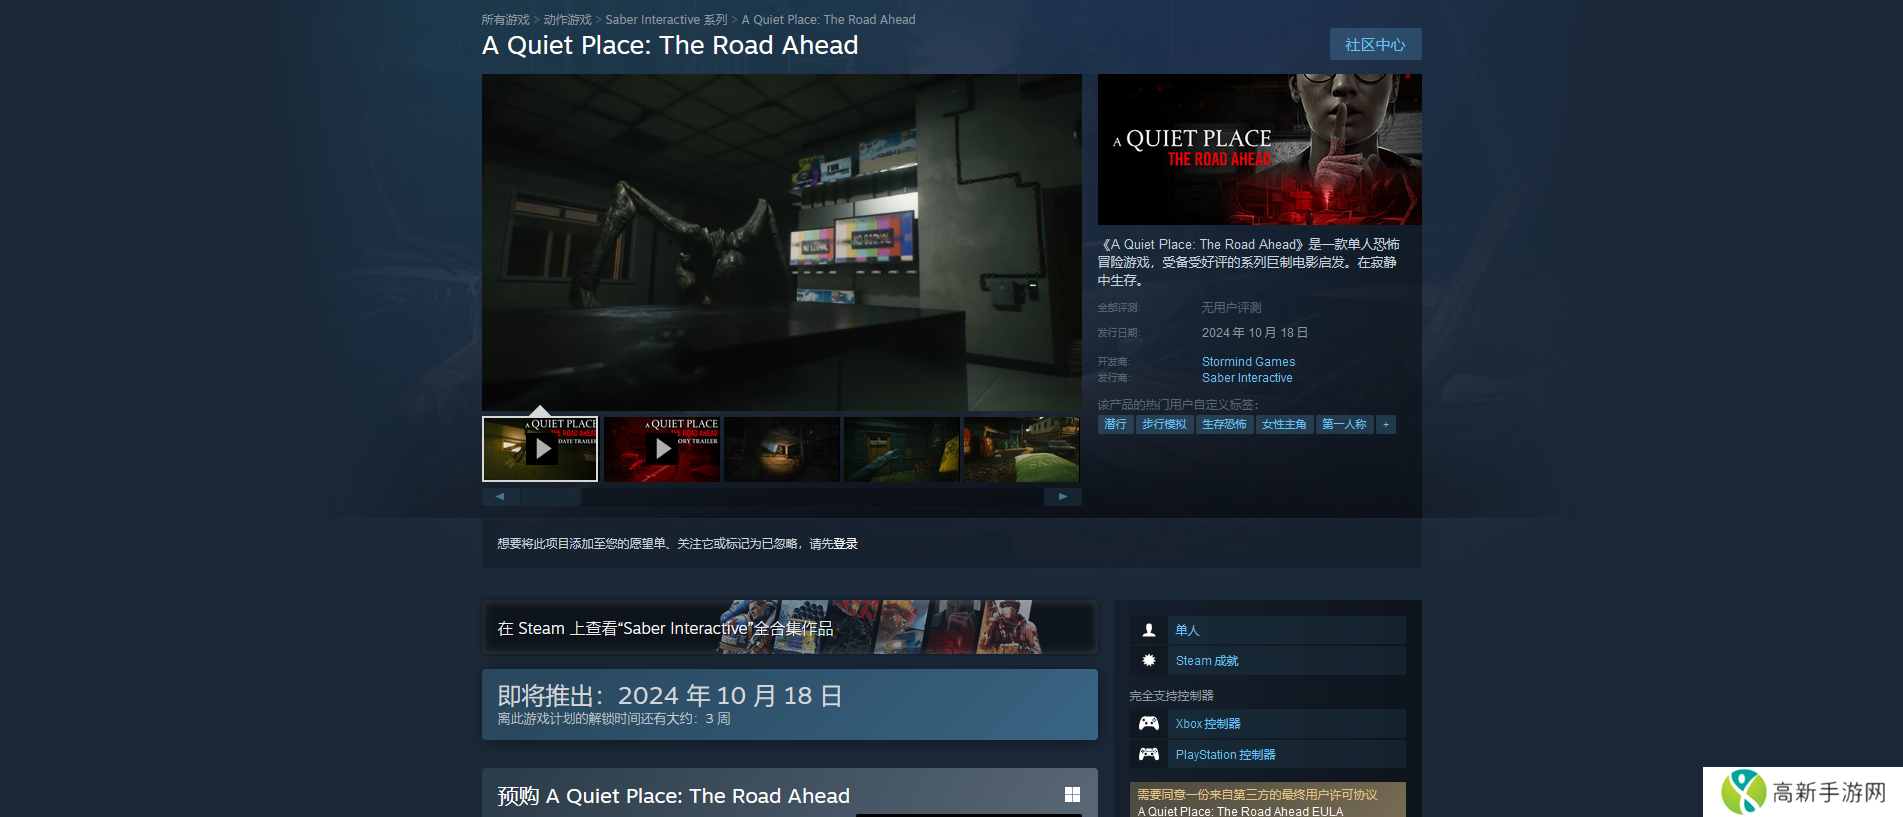The width and height of the screenshot is (1903, 817).
Task: Open Stormind Games developer link
Action: [x=1248, y=362]
